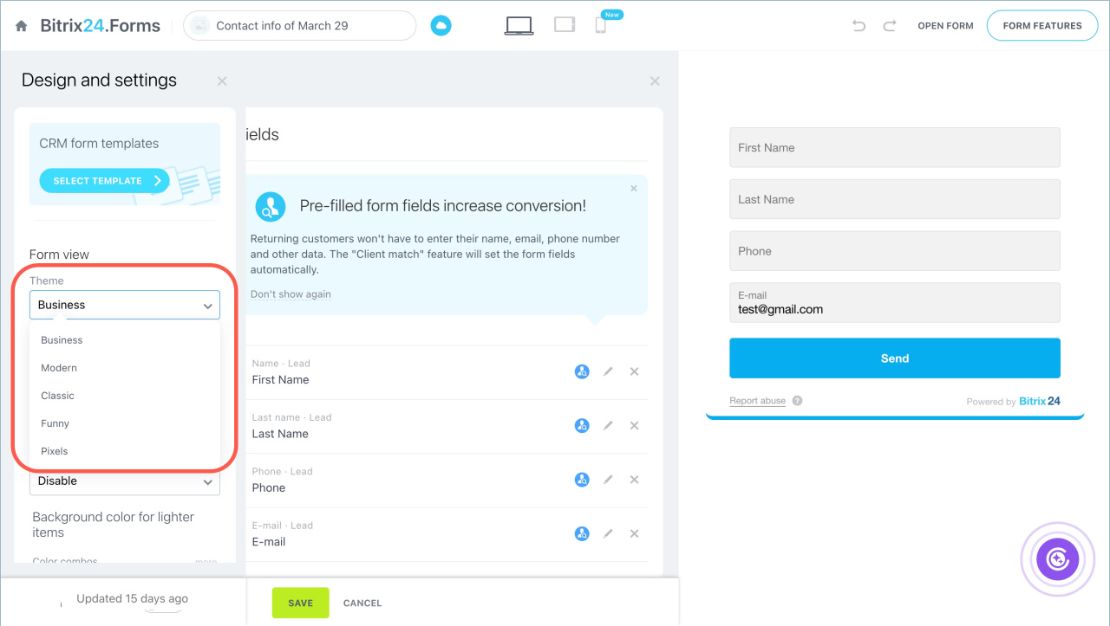
Task: Open the Disable dropdown
Action: (125, 482)
